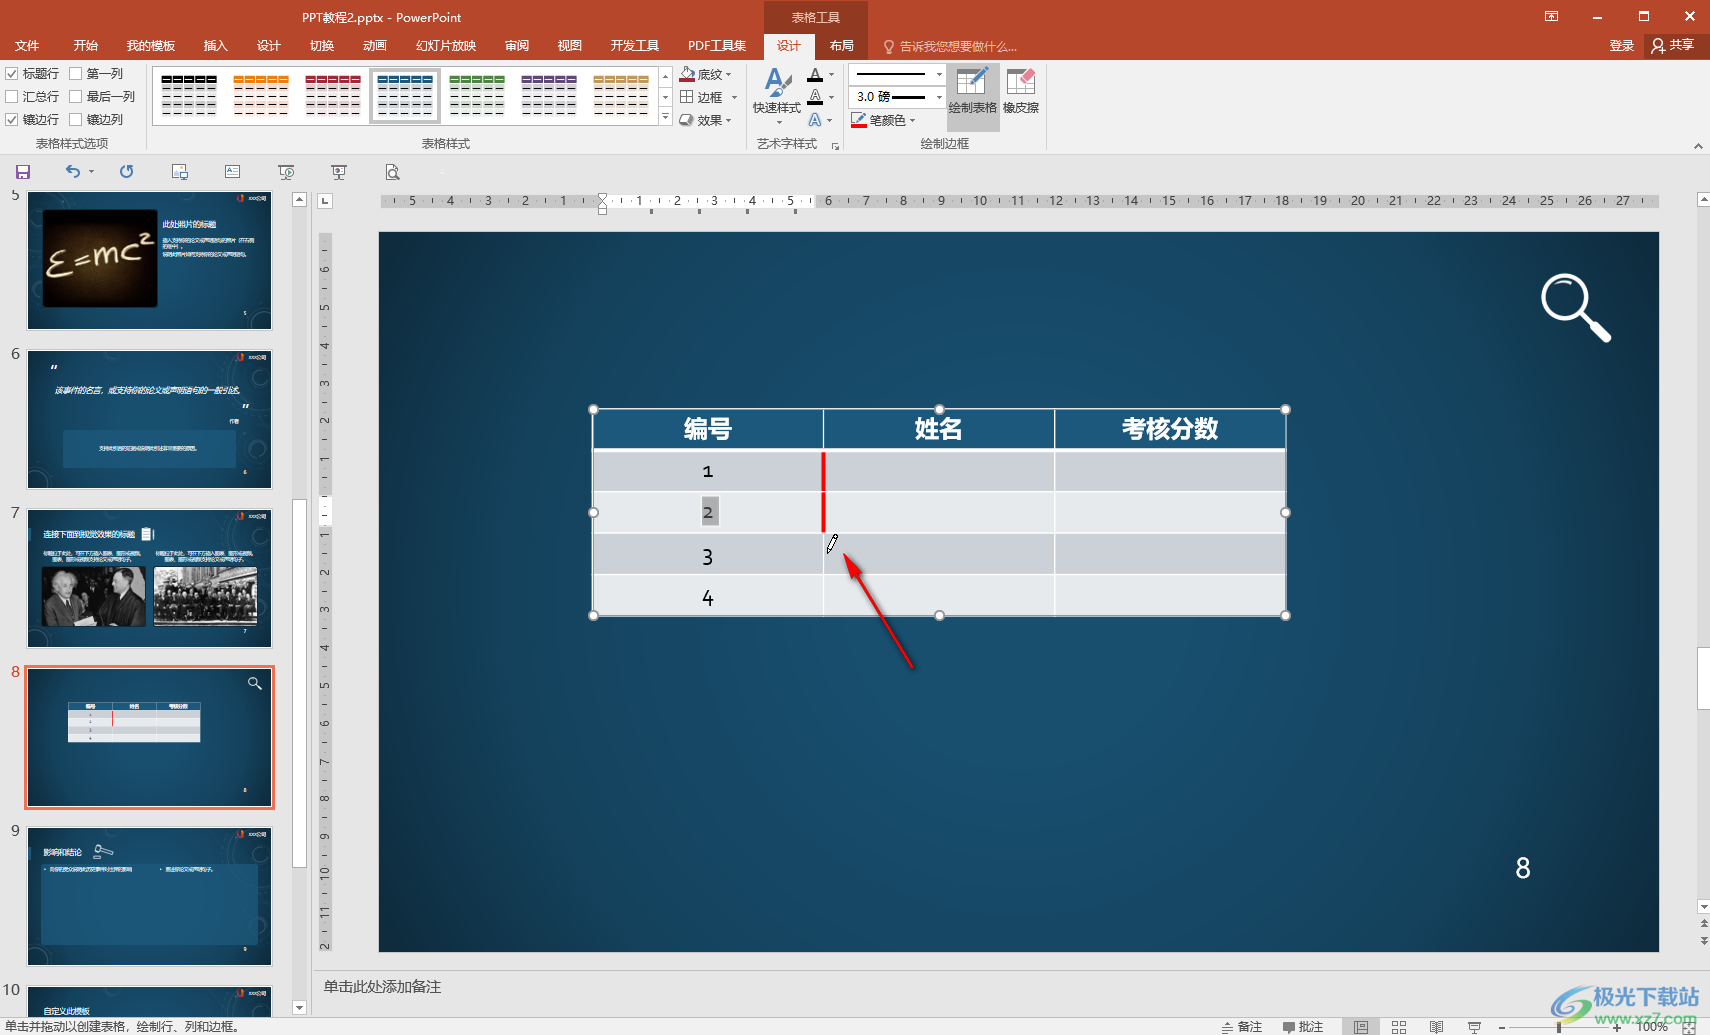Switch to reading view icon
This screenshot has width=1710, height=1035.
point(1437,1027)
